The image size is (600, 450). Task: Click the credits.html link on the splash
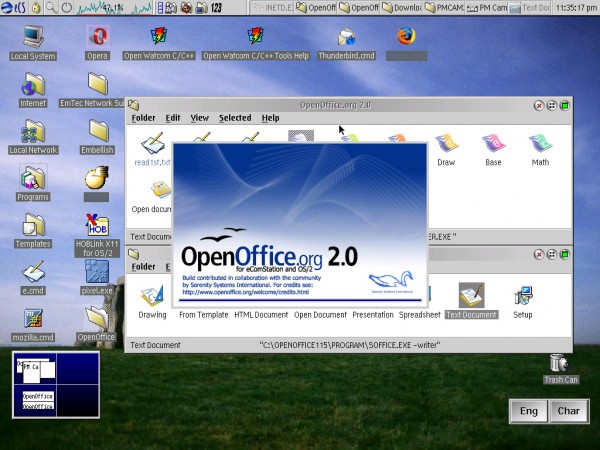[x=246, y=292]
